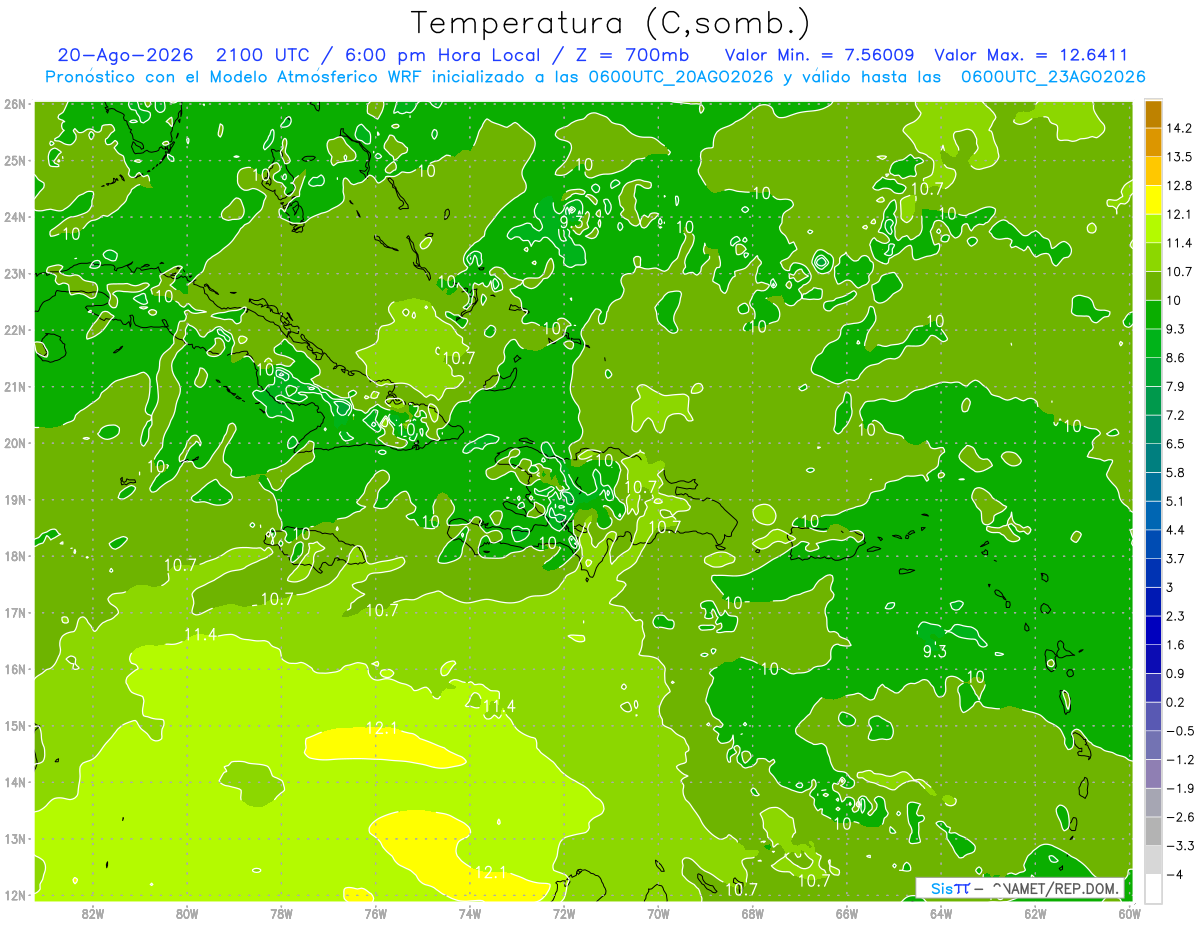Click the '-1.9' value on the color legend

[1180, 788]
